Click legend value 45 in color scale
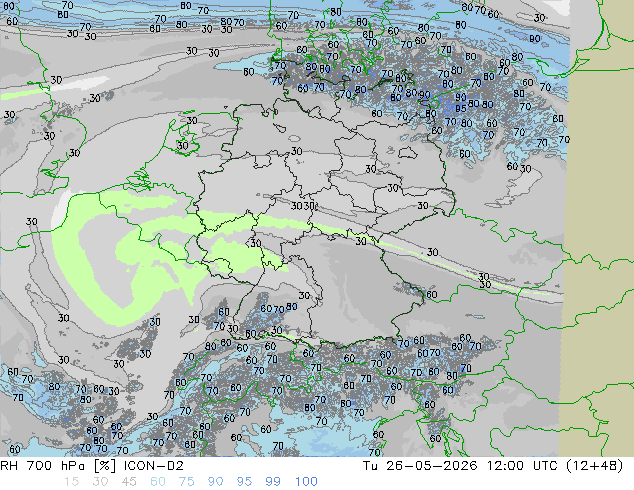This screenshot has width=634, height=490. [129, 482]
